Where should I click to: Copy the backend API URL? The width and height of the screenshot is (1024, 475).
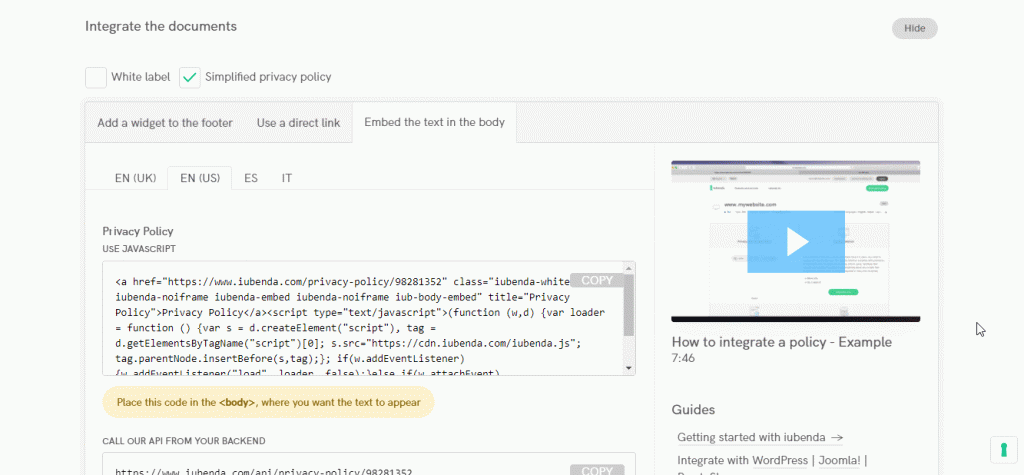point(596,470)
